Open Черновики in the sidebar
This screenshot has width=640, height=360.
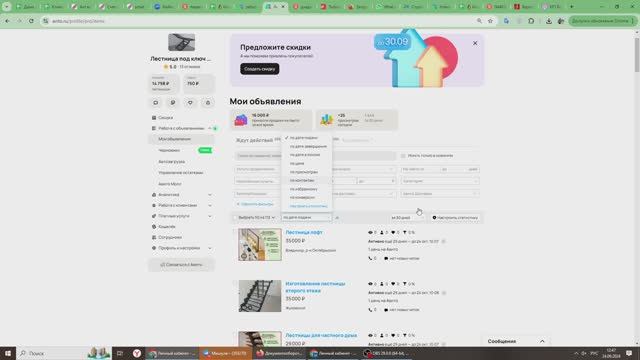pyautogui.click(x=169, y=150)
